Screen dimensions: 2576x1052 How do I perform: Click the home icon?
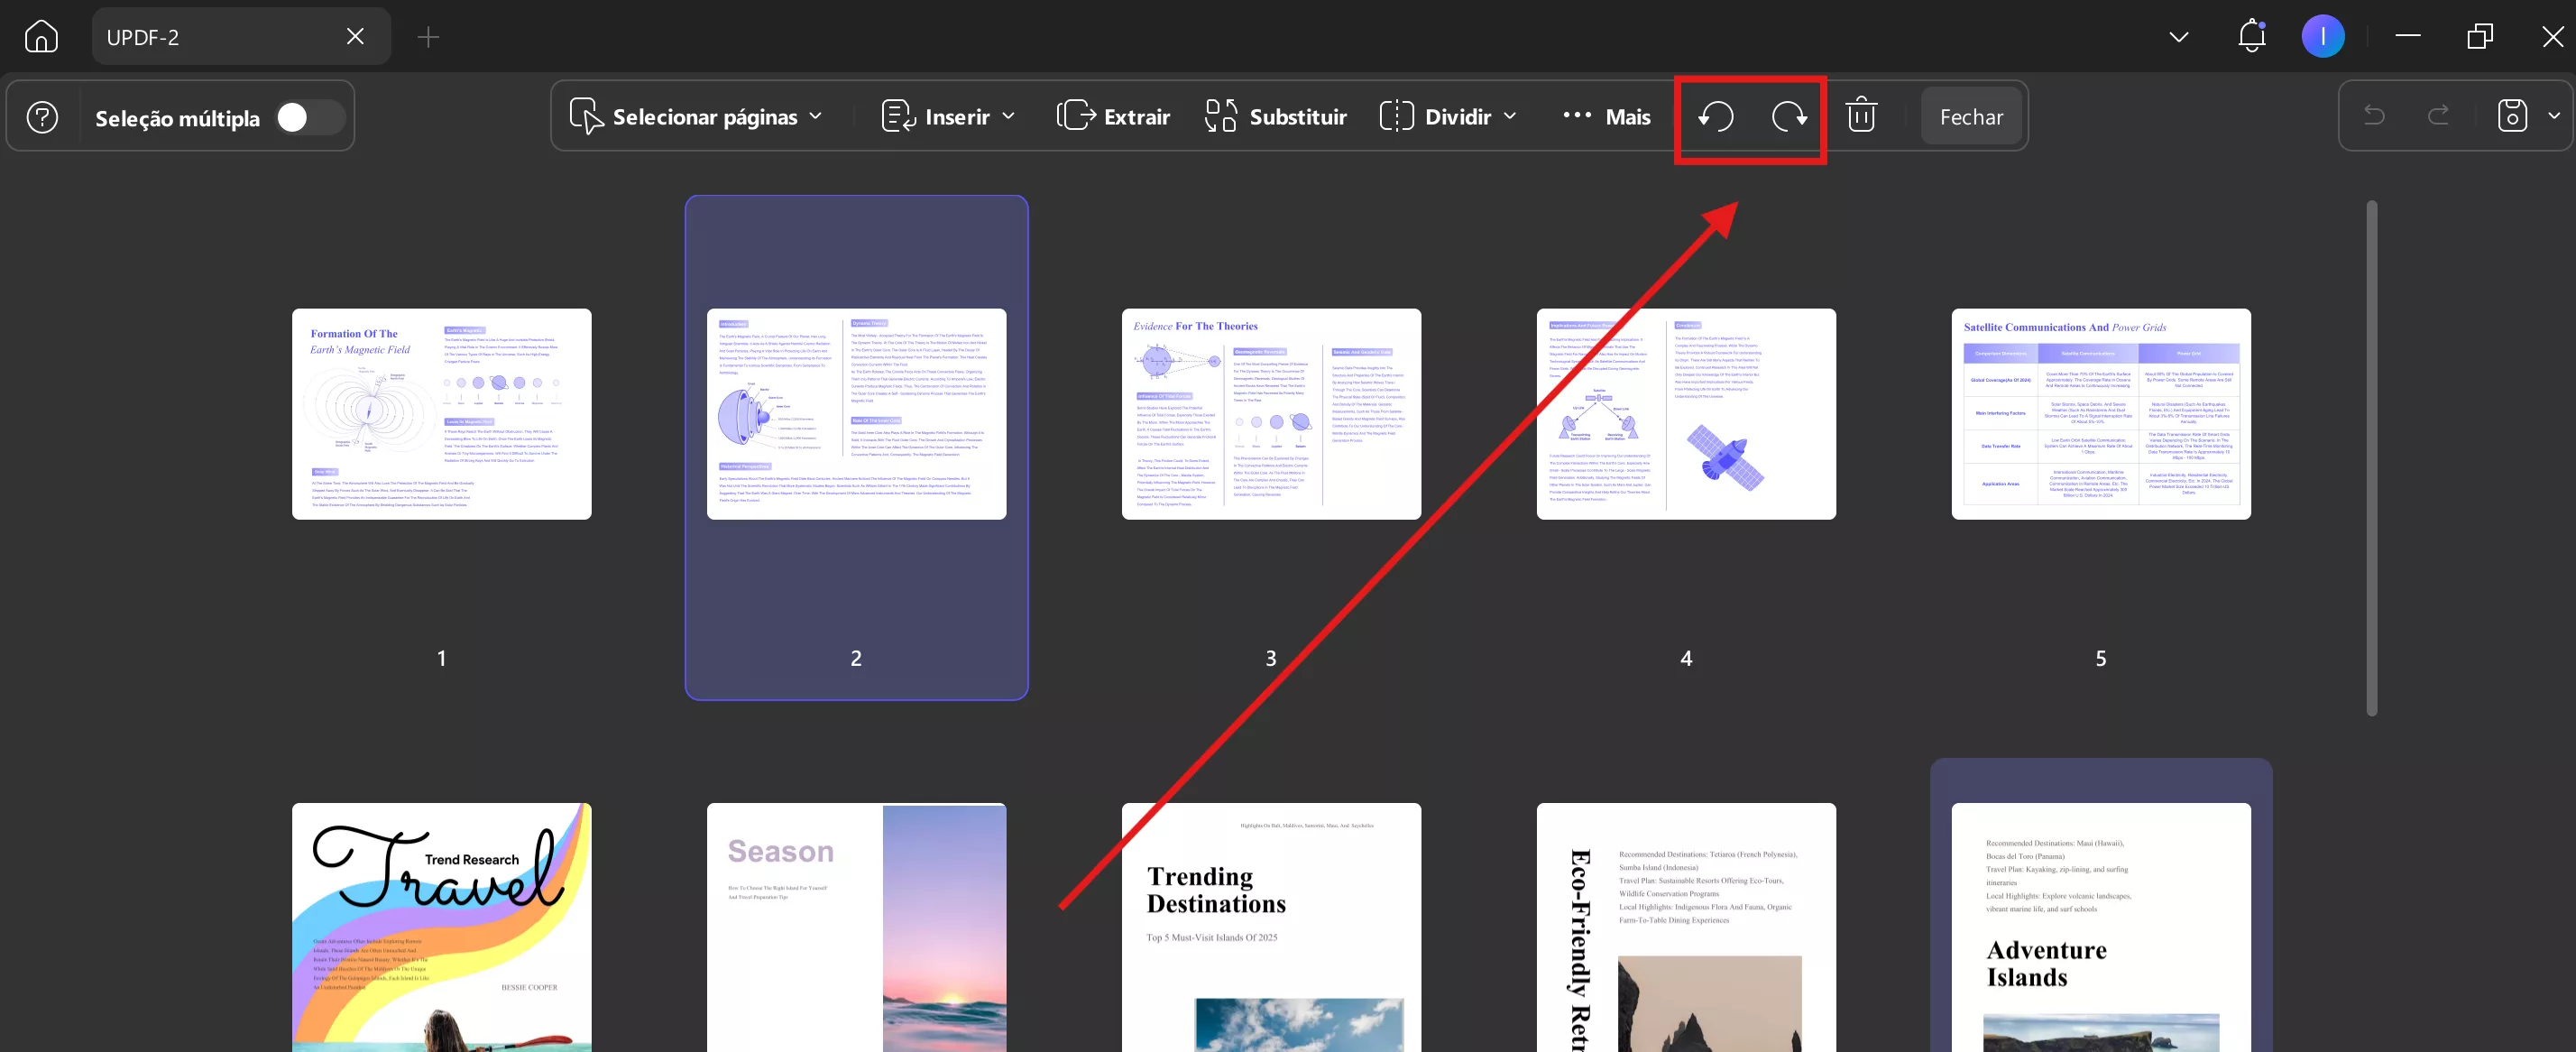click(41, 37)
